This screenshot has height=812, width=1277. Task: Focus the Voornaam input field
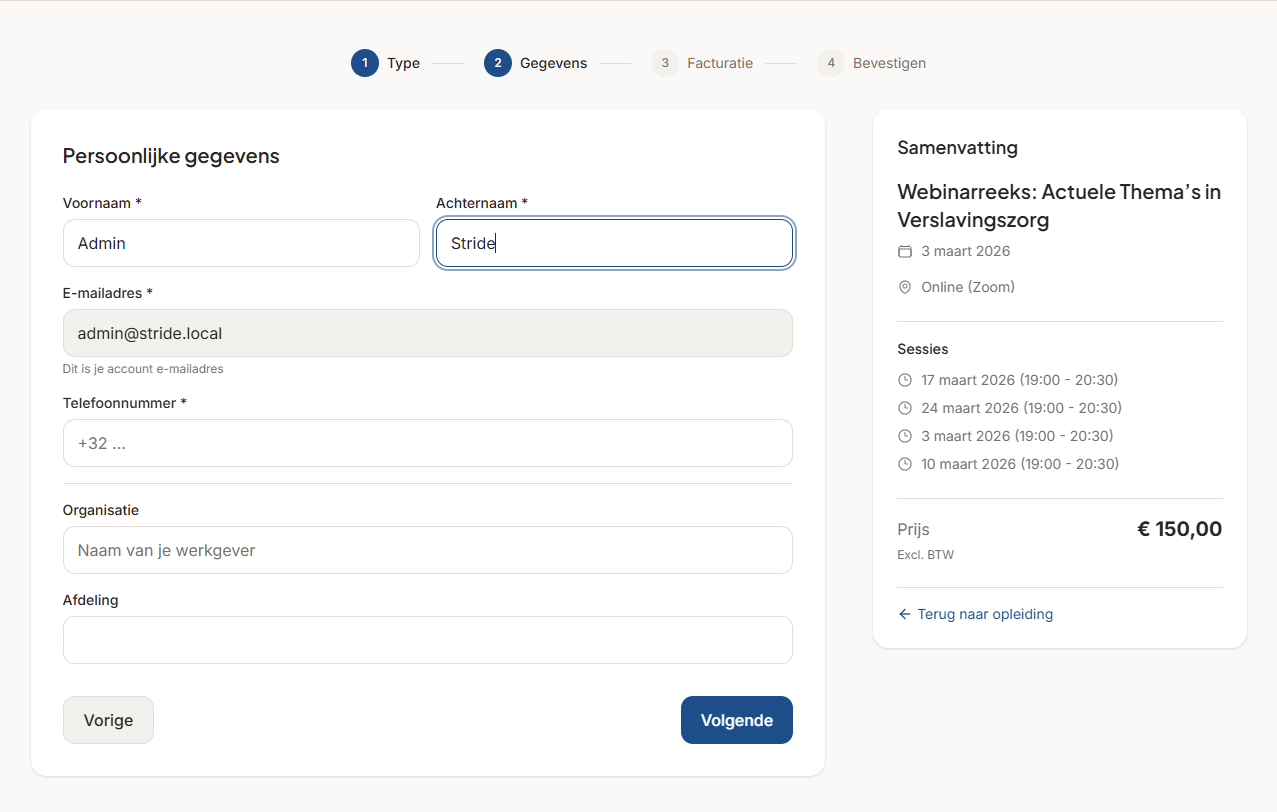(x=241, y=243)
